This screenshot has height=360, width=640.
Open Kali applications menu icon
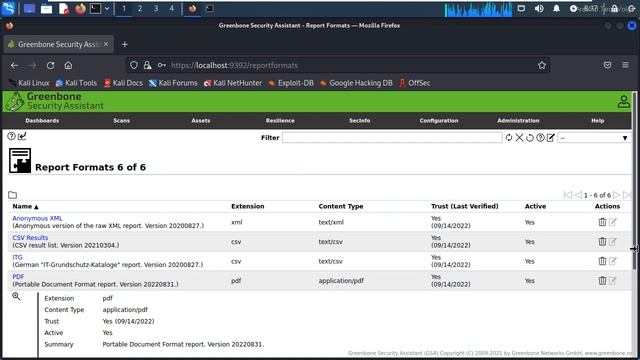pyautogui.click(x=8, y=8)
